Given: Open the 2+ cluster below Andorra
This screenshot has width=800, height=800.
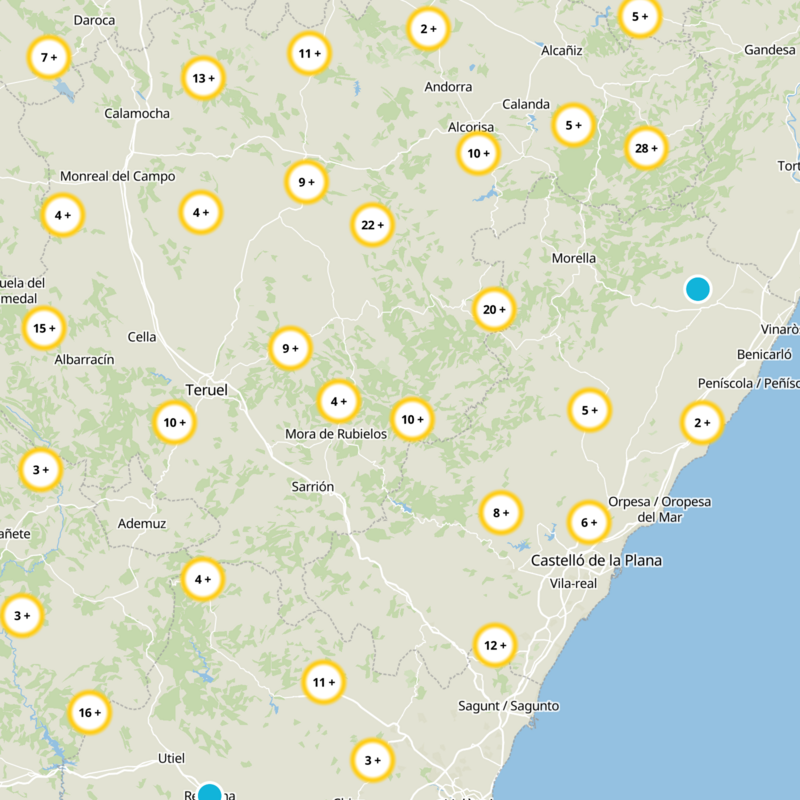Looking at the screenshot, I should 427,29.
